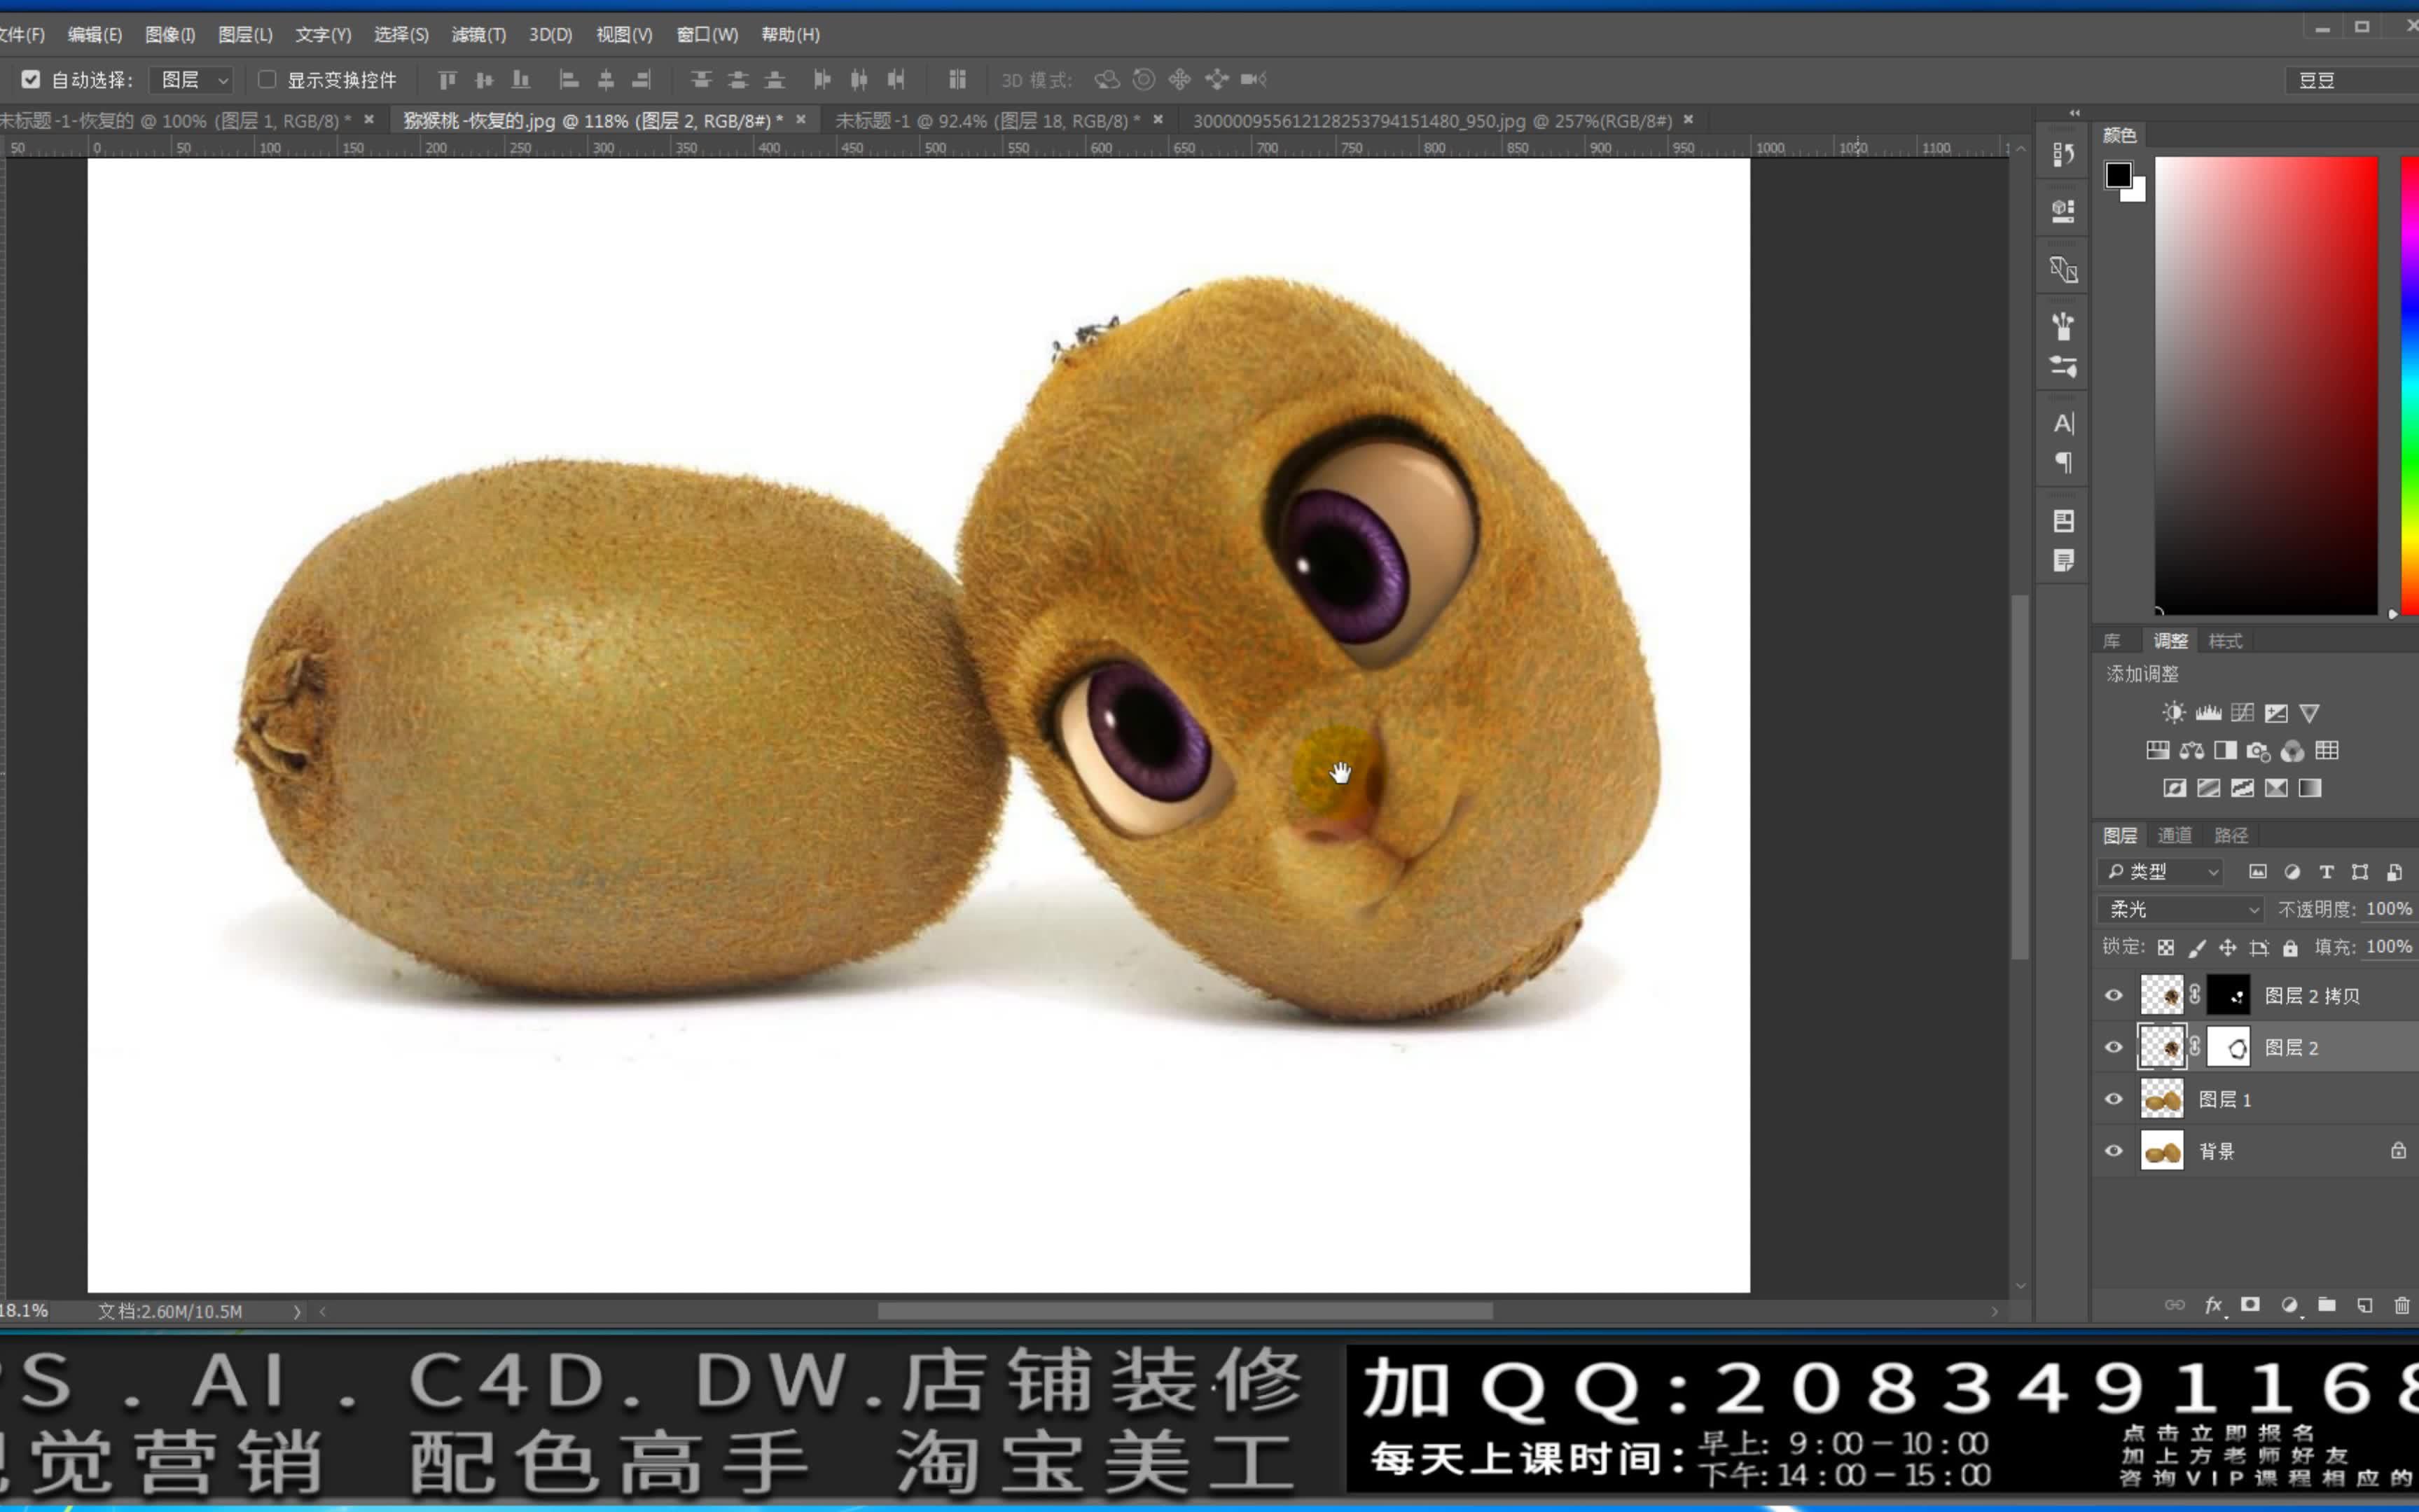Image resolution: width=2419 pixels, height=1512 pixels.
Task: Create a new layer group (folder icon)
Action: coord(2327,1305)
